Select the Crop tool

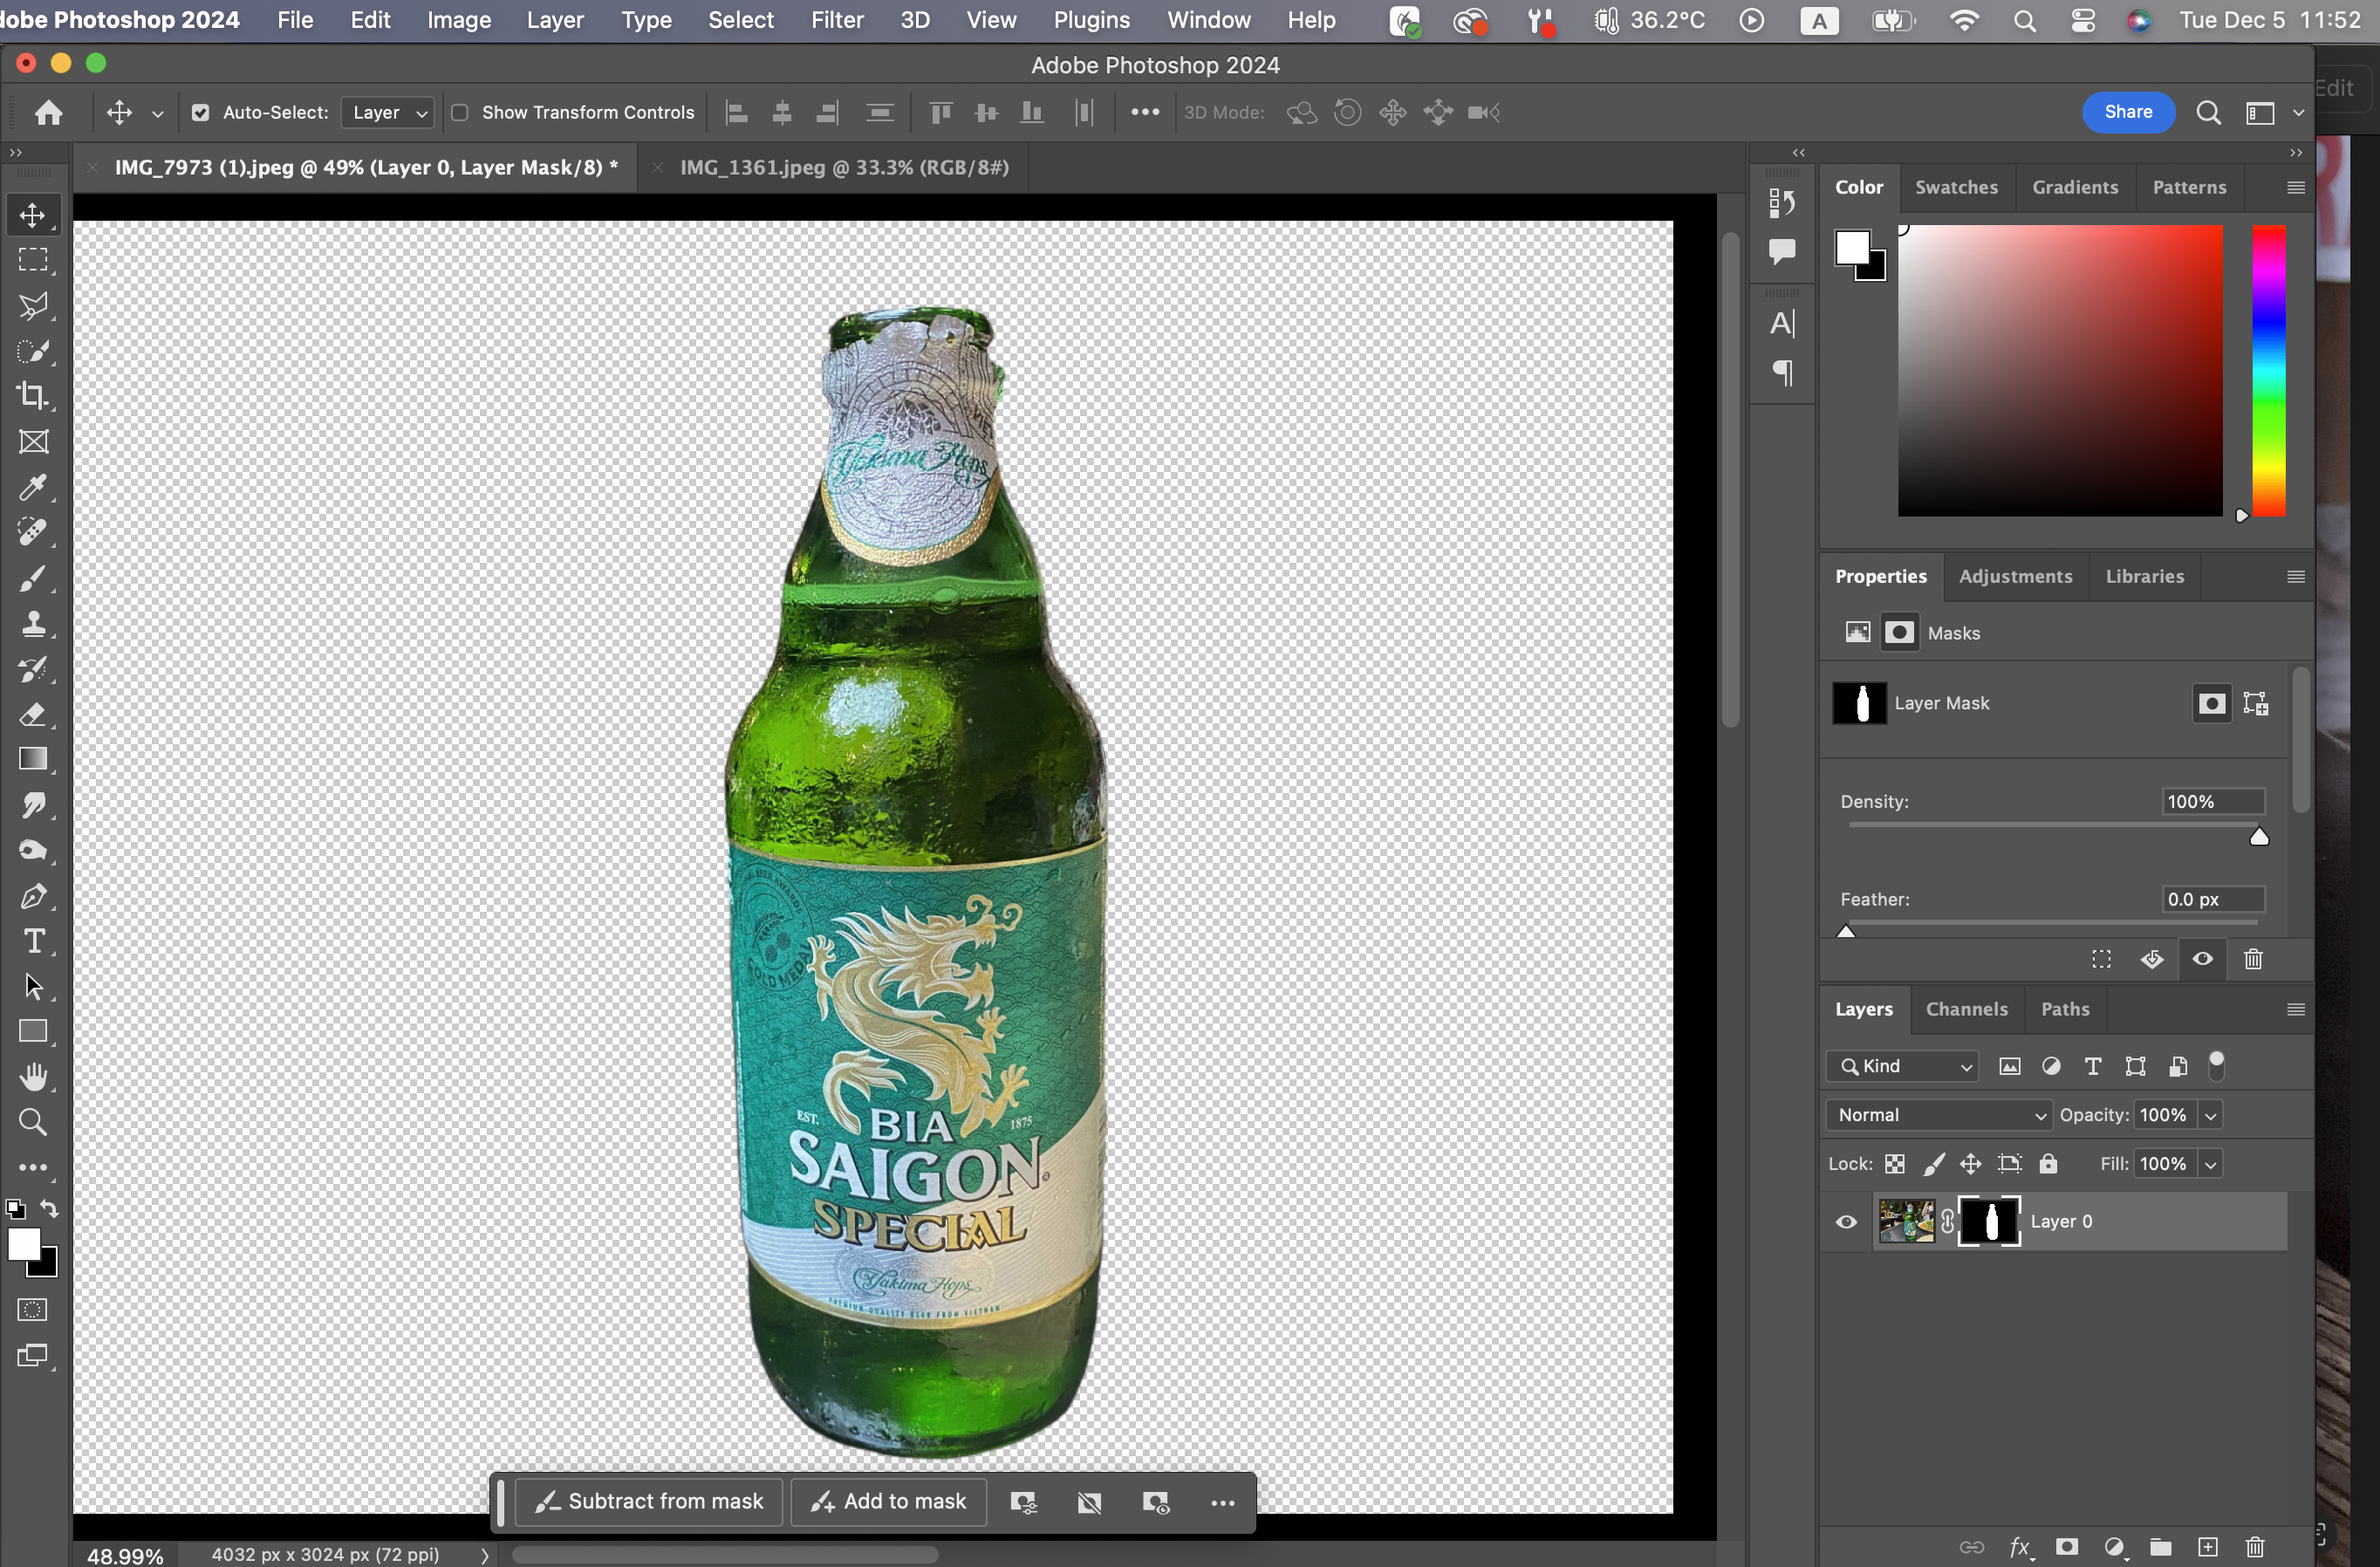(x=33, y=396)
